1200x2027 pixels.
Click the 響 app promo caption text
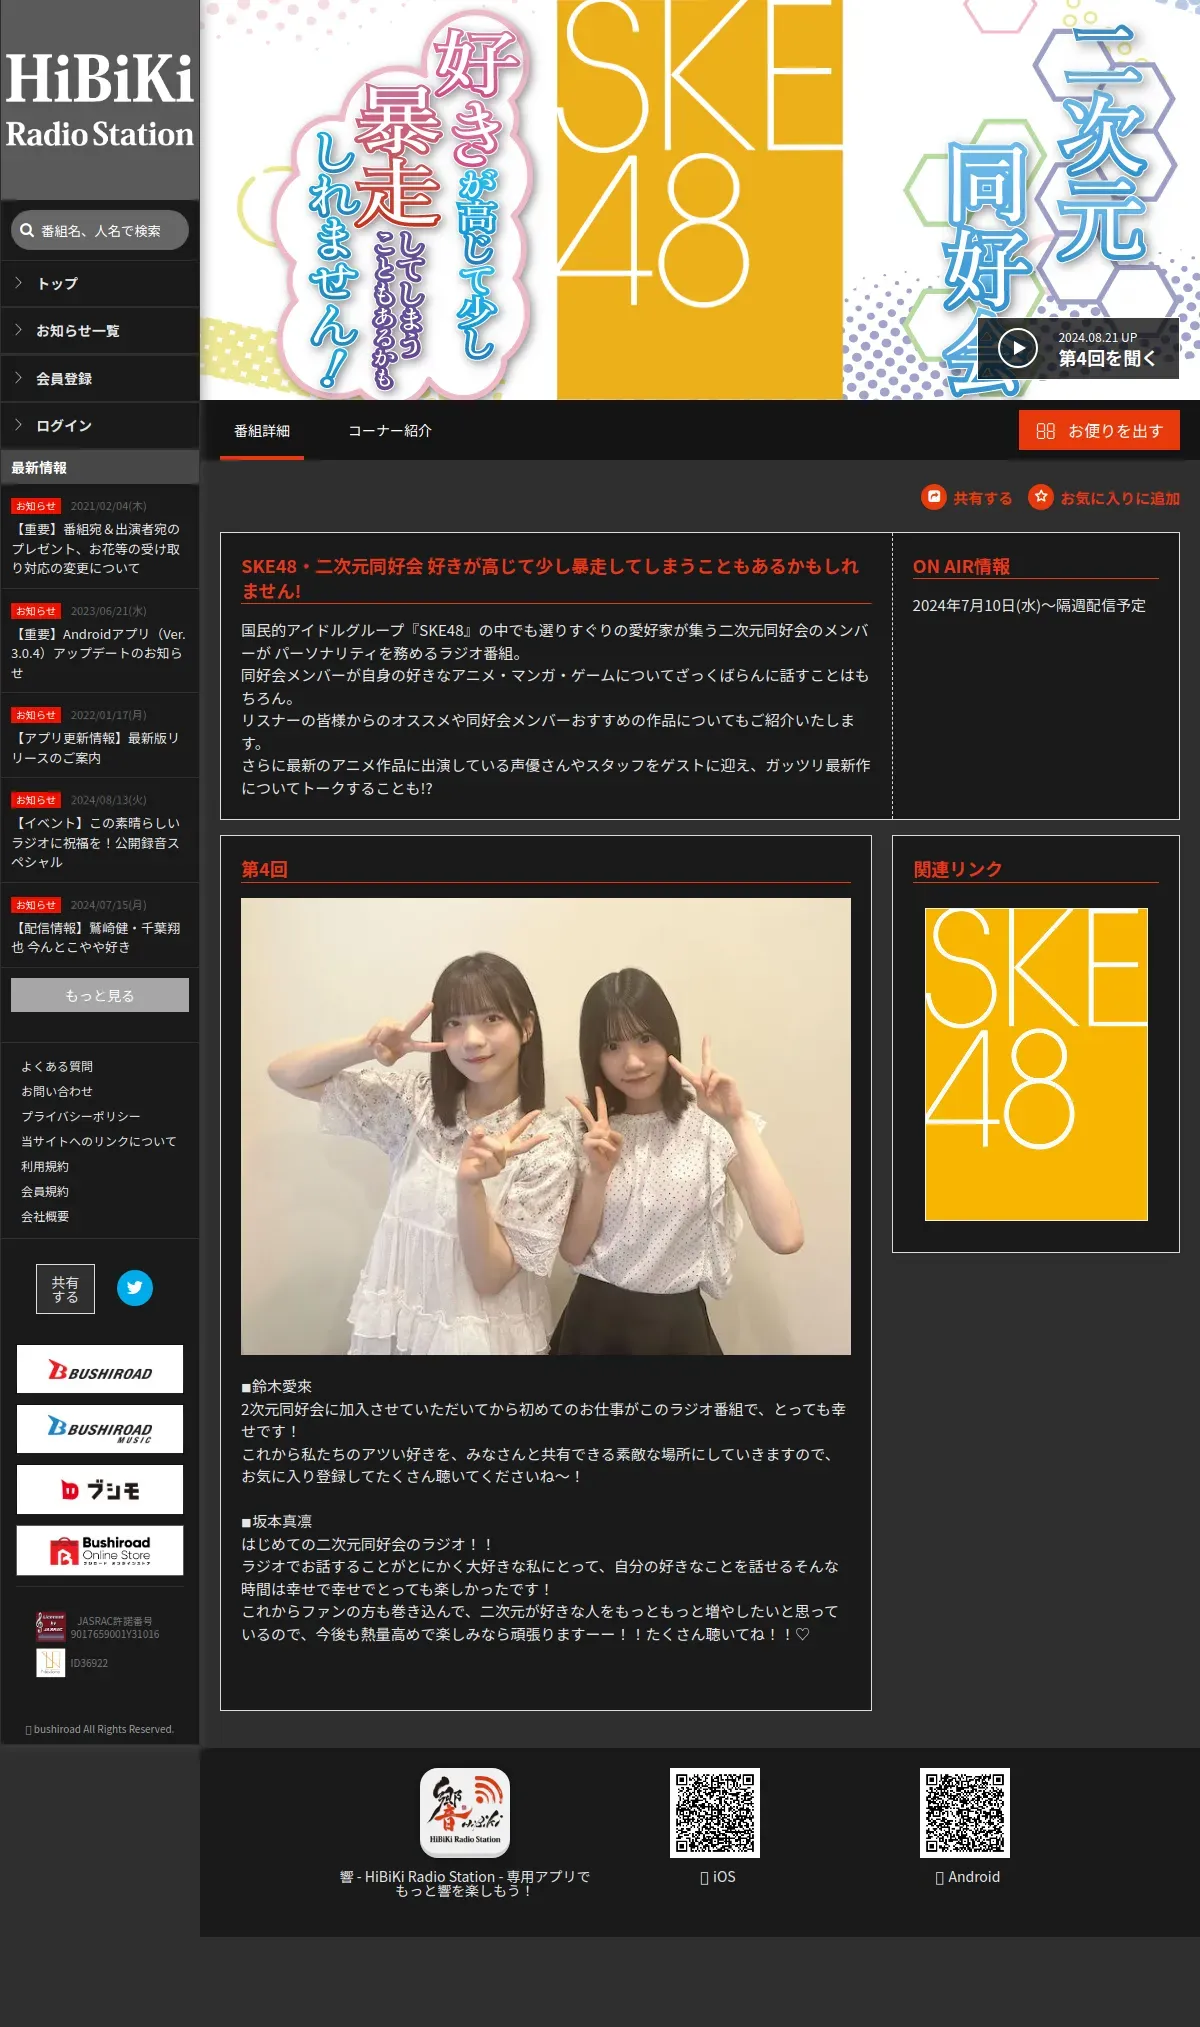point(465,1883)
